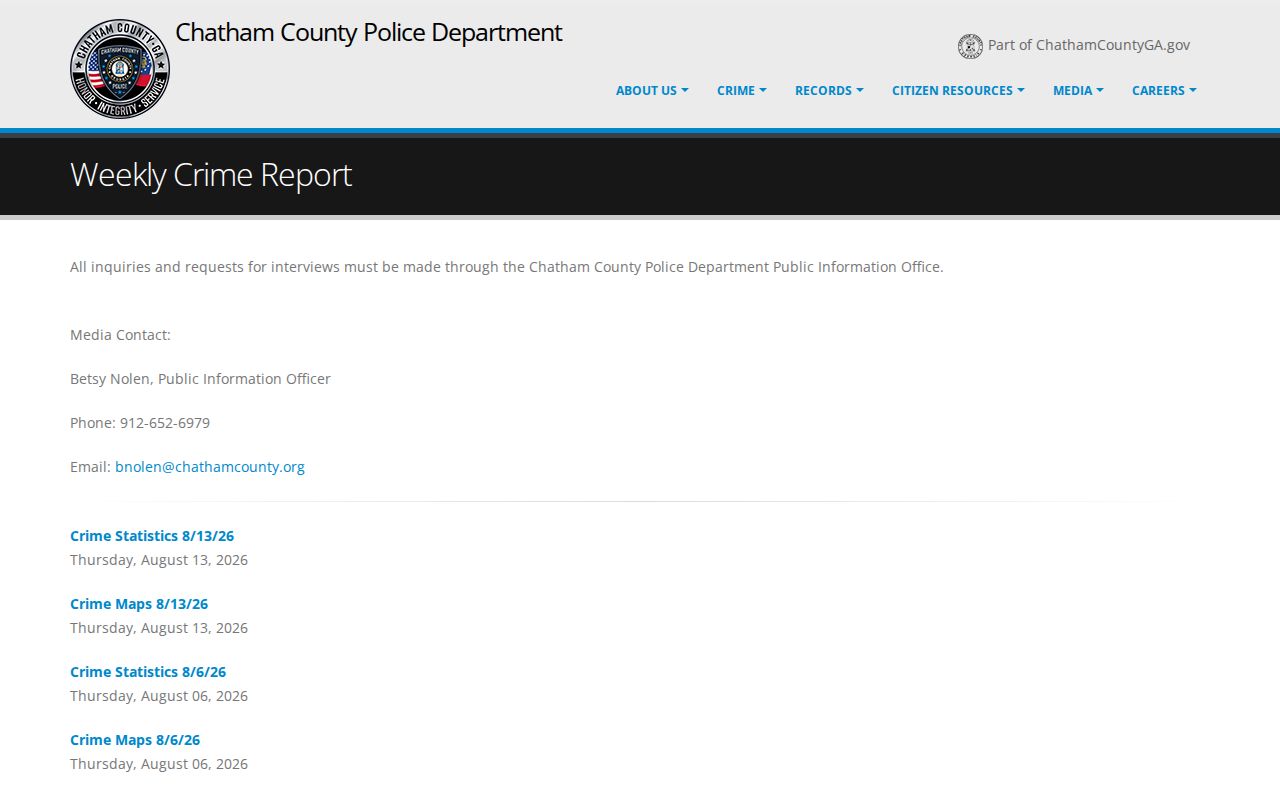Click the phone number 912-652-6979
Screen dimensions: 1280x800
165,423
